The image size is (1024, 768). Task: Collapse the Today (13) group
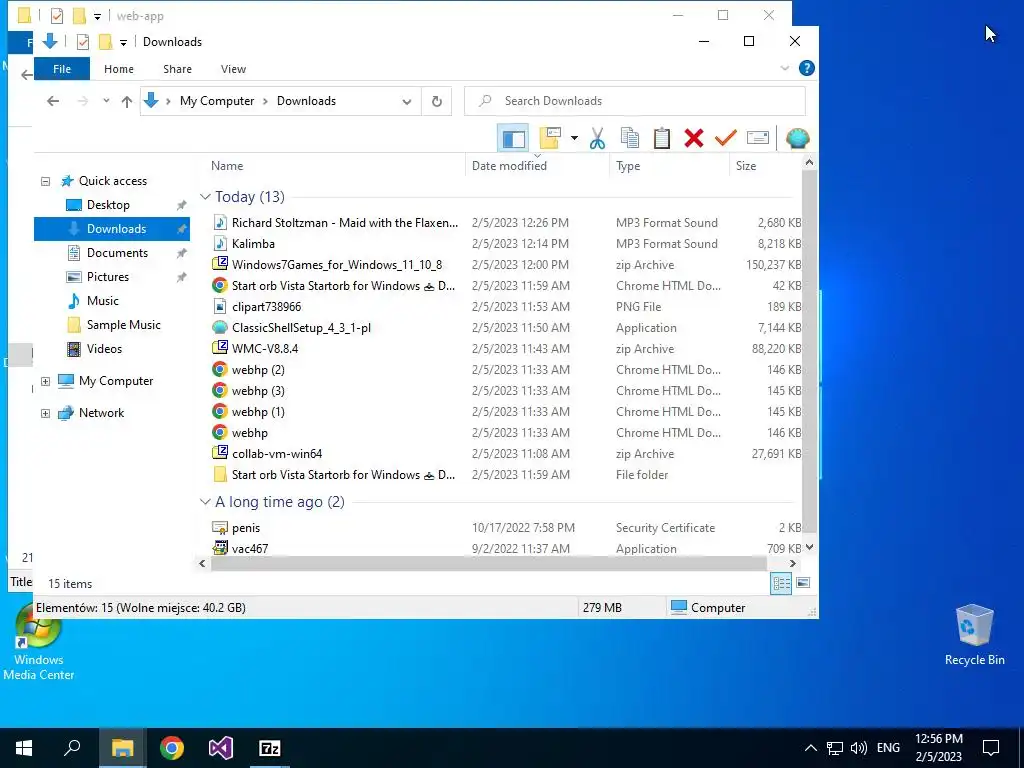click(205, 197)
